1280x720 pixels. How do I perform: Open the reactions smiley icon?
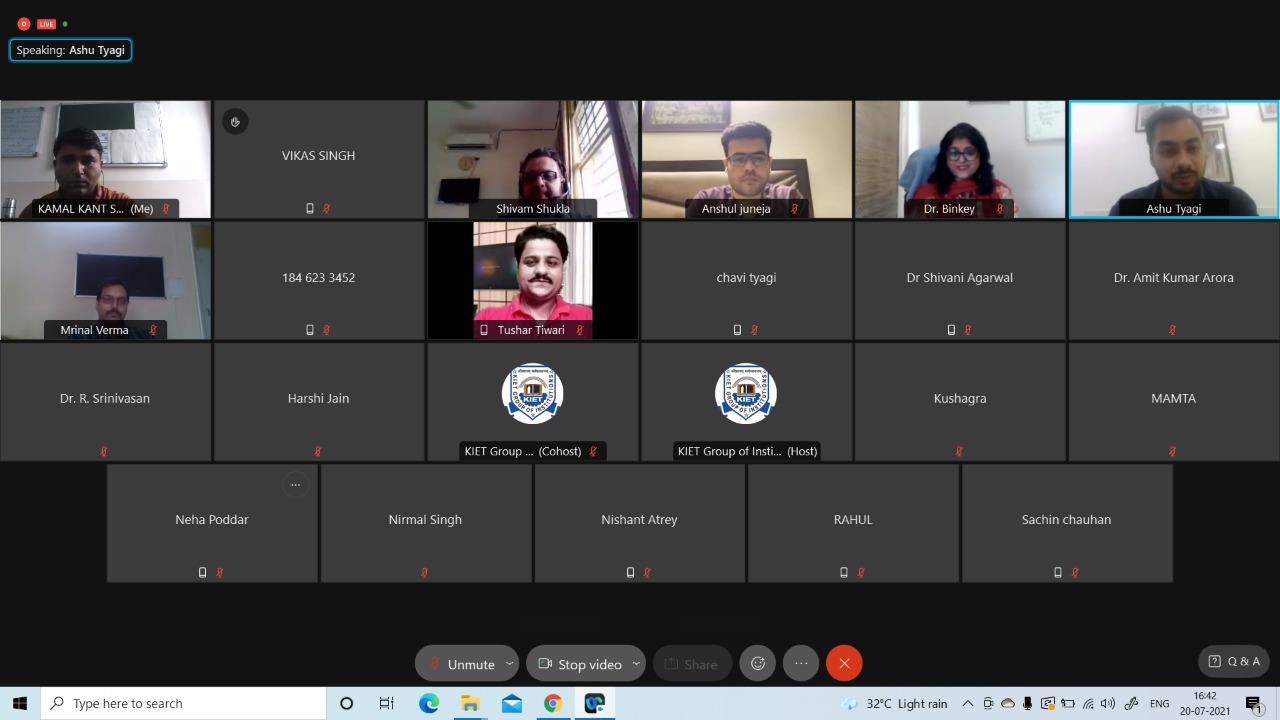pyautogui.click(x=758, y=663)
